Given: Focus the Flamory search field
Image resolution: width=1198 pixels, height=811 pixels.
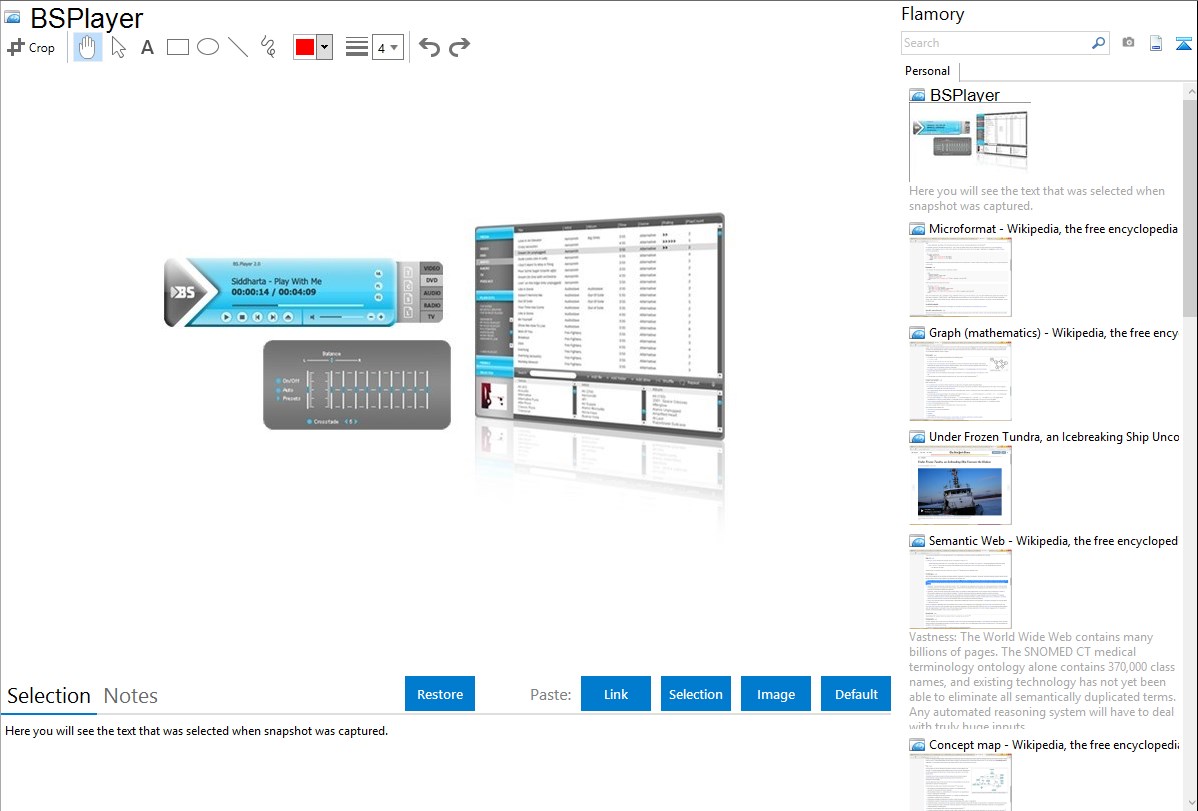Looking at the screenshot, I should (x=996, y=43).
